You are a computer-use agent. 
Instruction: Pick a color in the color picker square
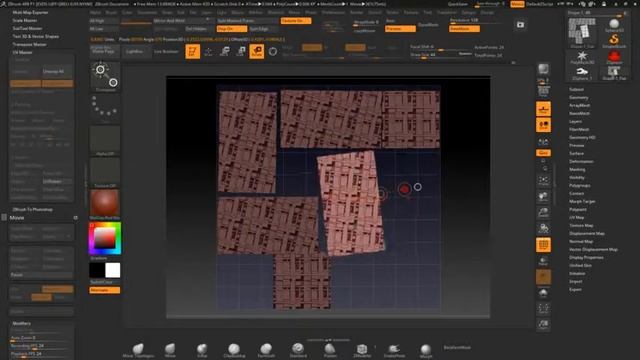pyautogui.click(x=104, y=237)
